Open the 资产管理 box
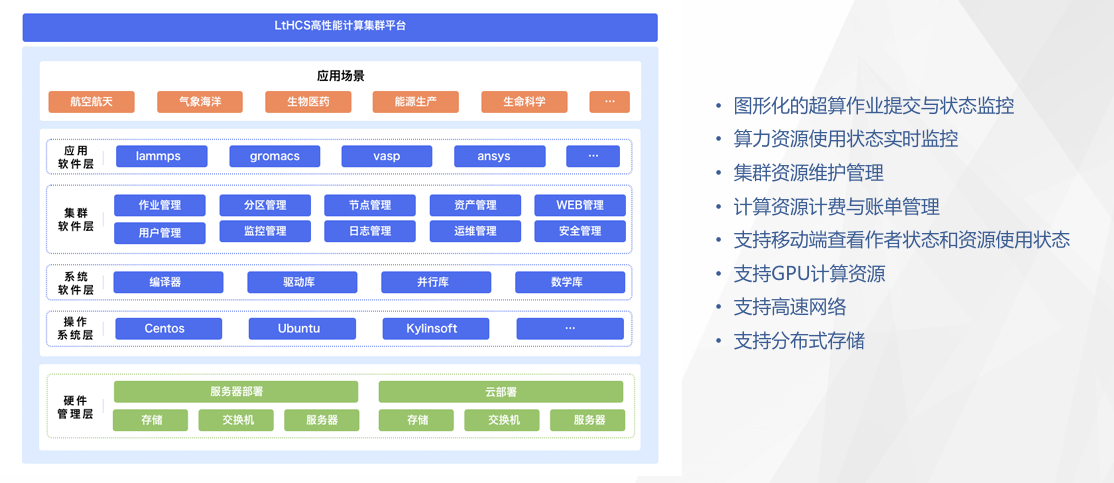This screenshot has width=1114, height=483. [x=475, y=205]
